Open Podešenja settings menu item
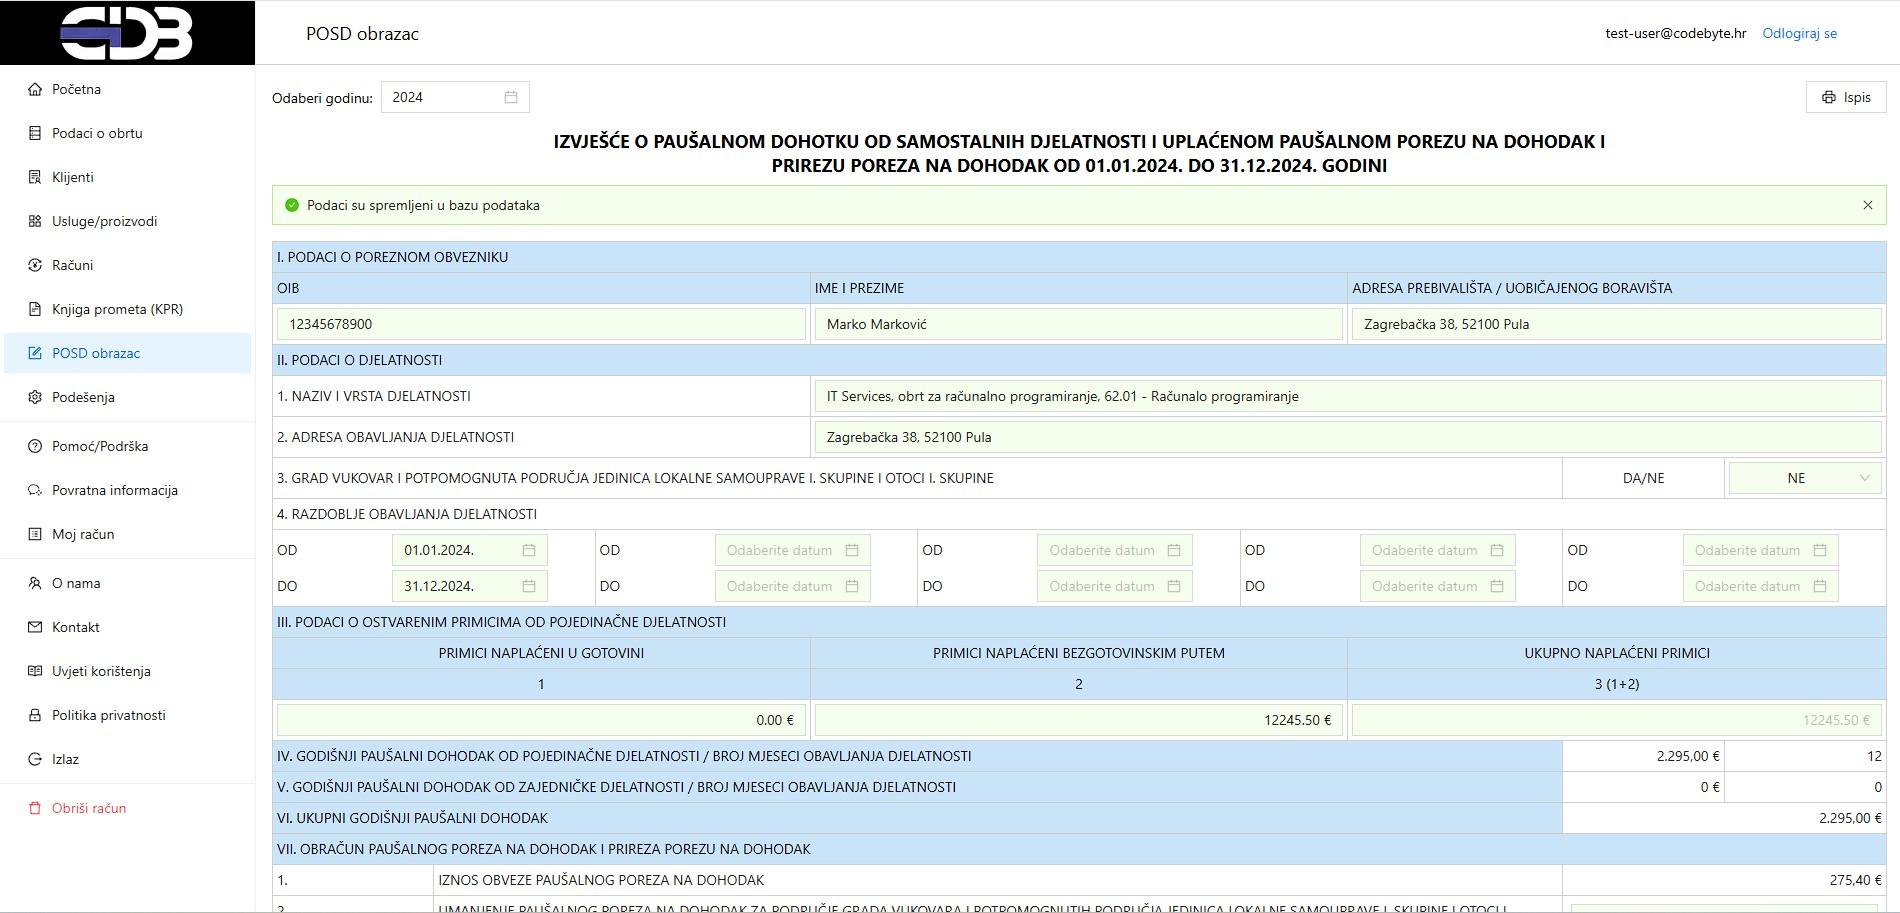 127,397
